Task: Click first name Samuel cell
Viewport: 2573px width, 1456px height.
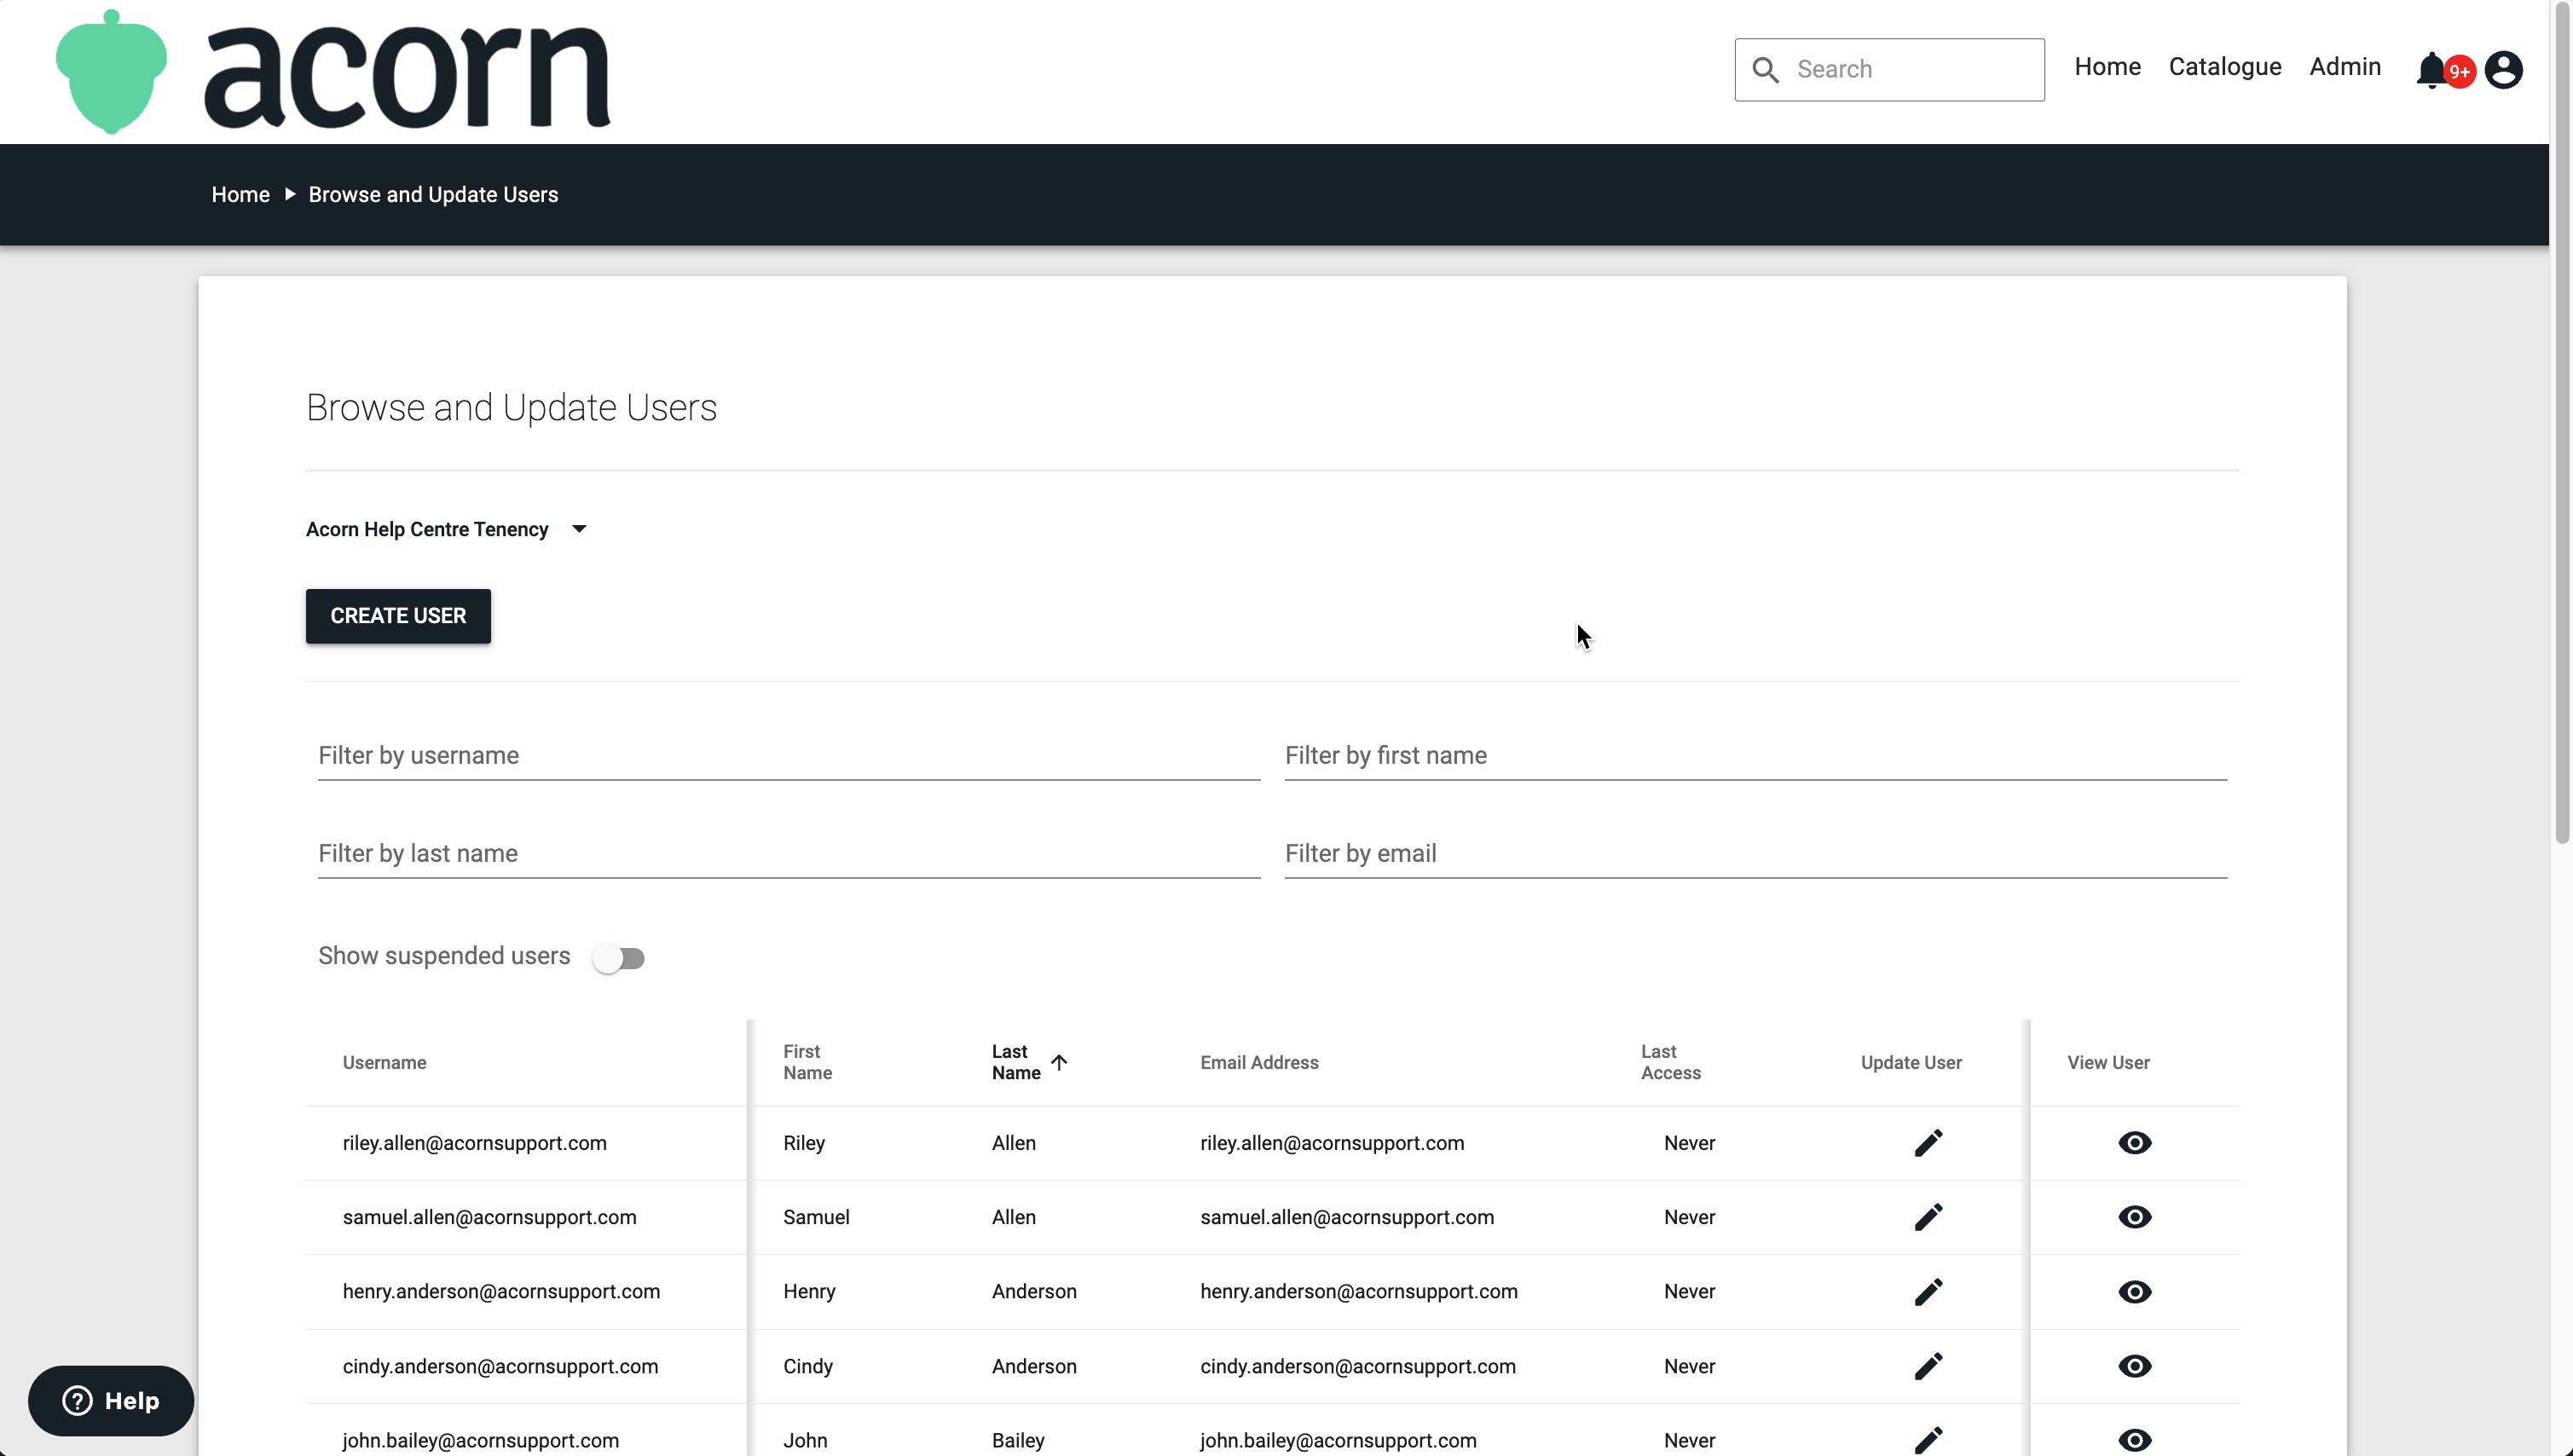Action: pyautogui.click(x=816, y=1217)
